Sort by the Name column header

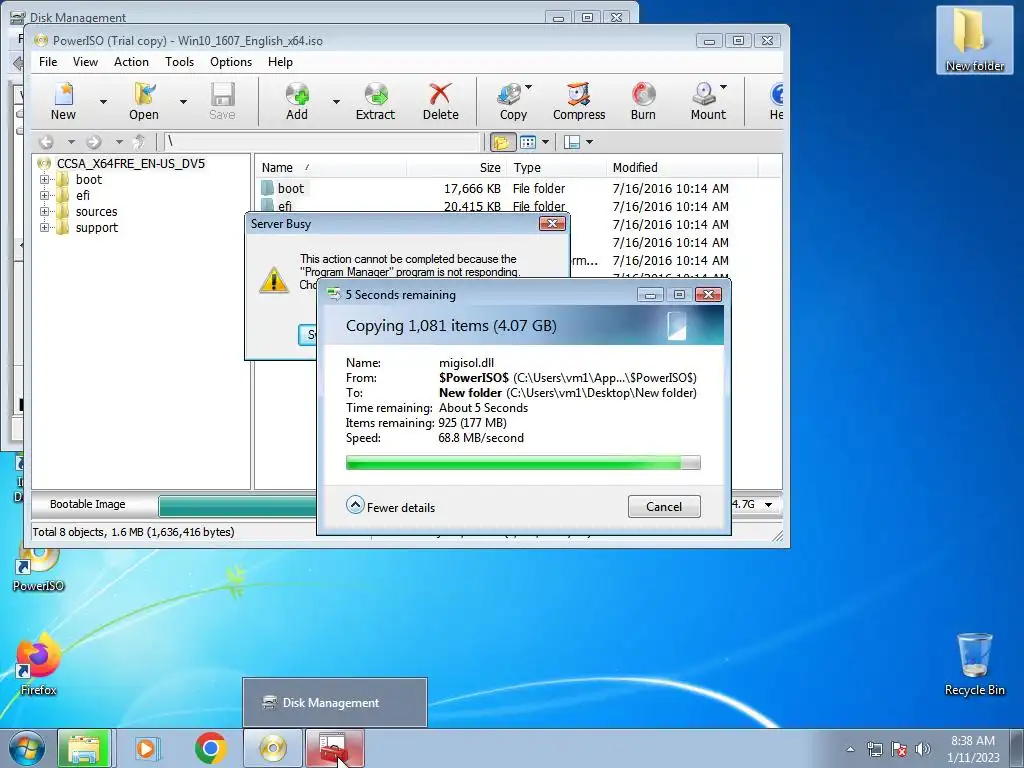pyautogui.click(x=330, y=168)
